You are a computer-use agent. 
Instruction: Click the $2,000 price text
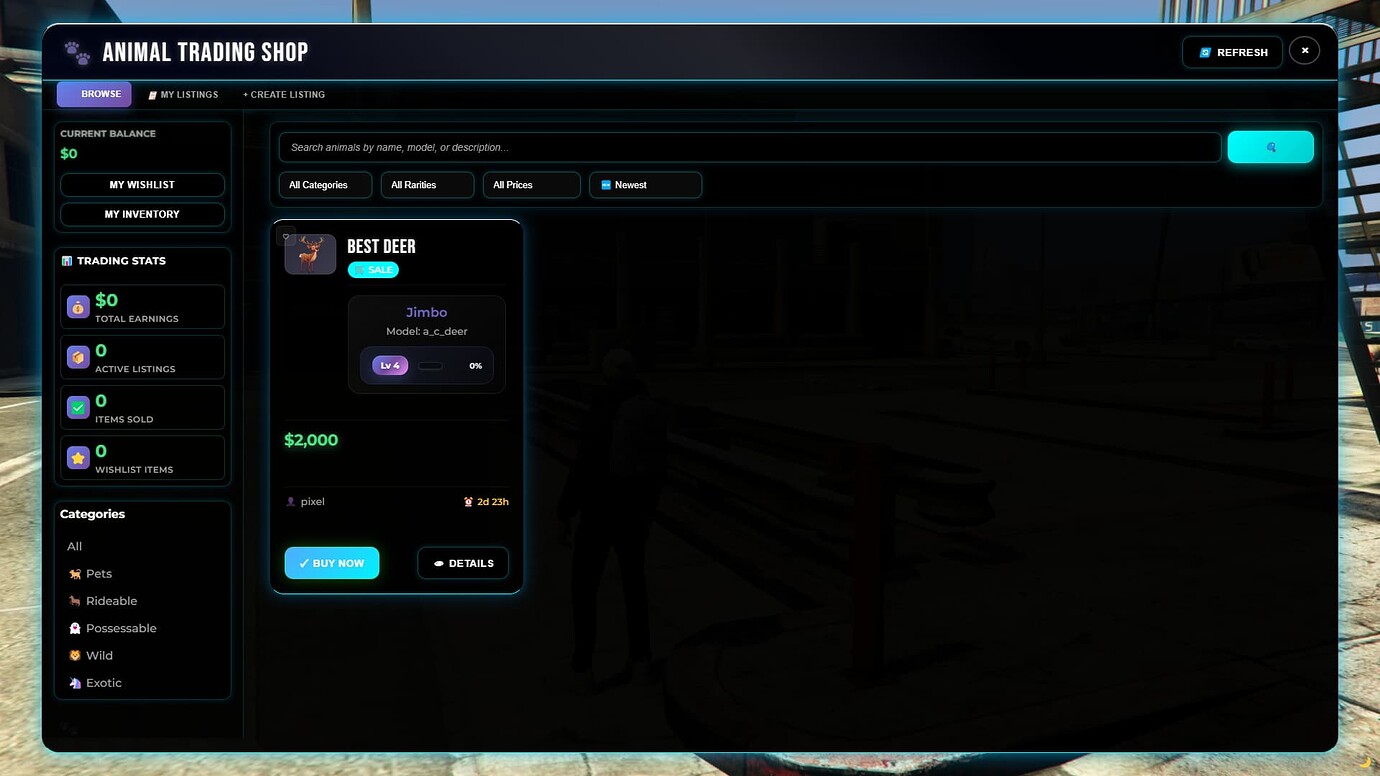311,440
